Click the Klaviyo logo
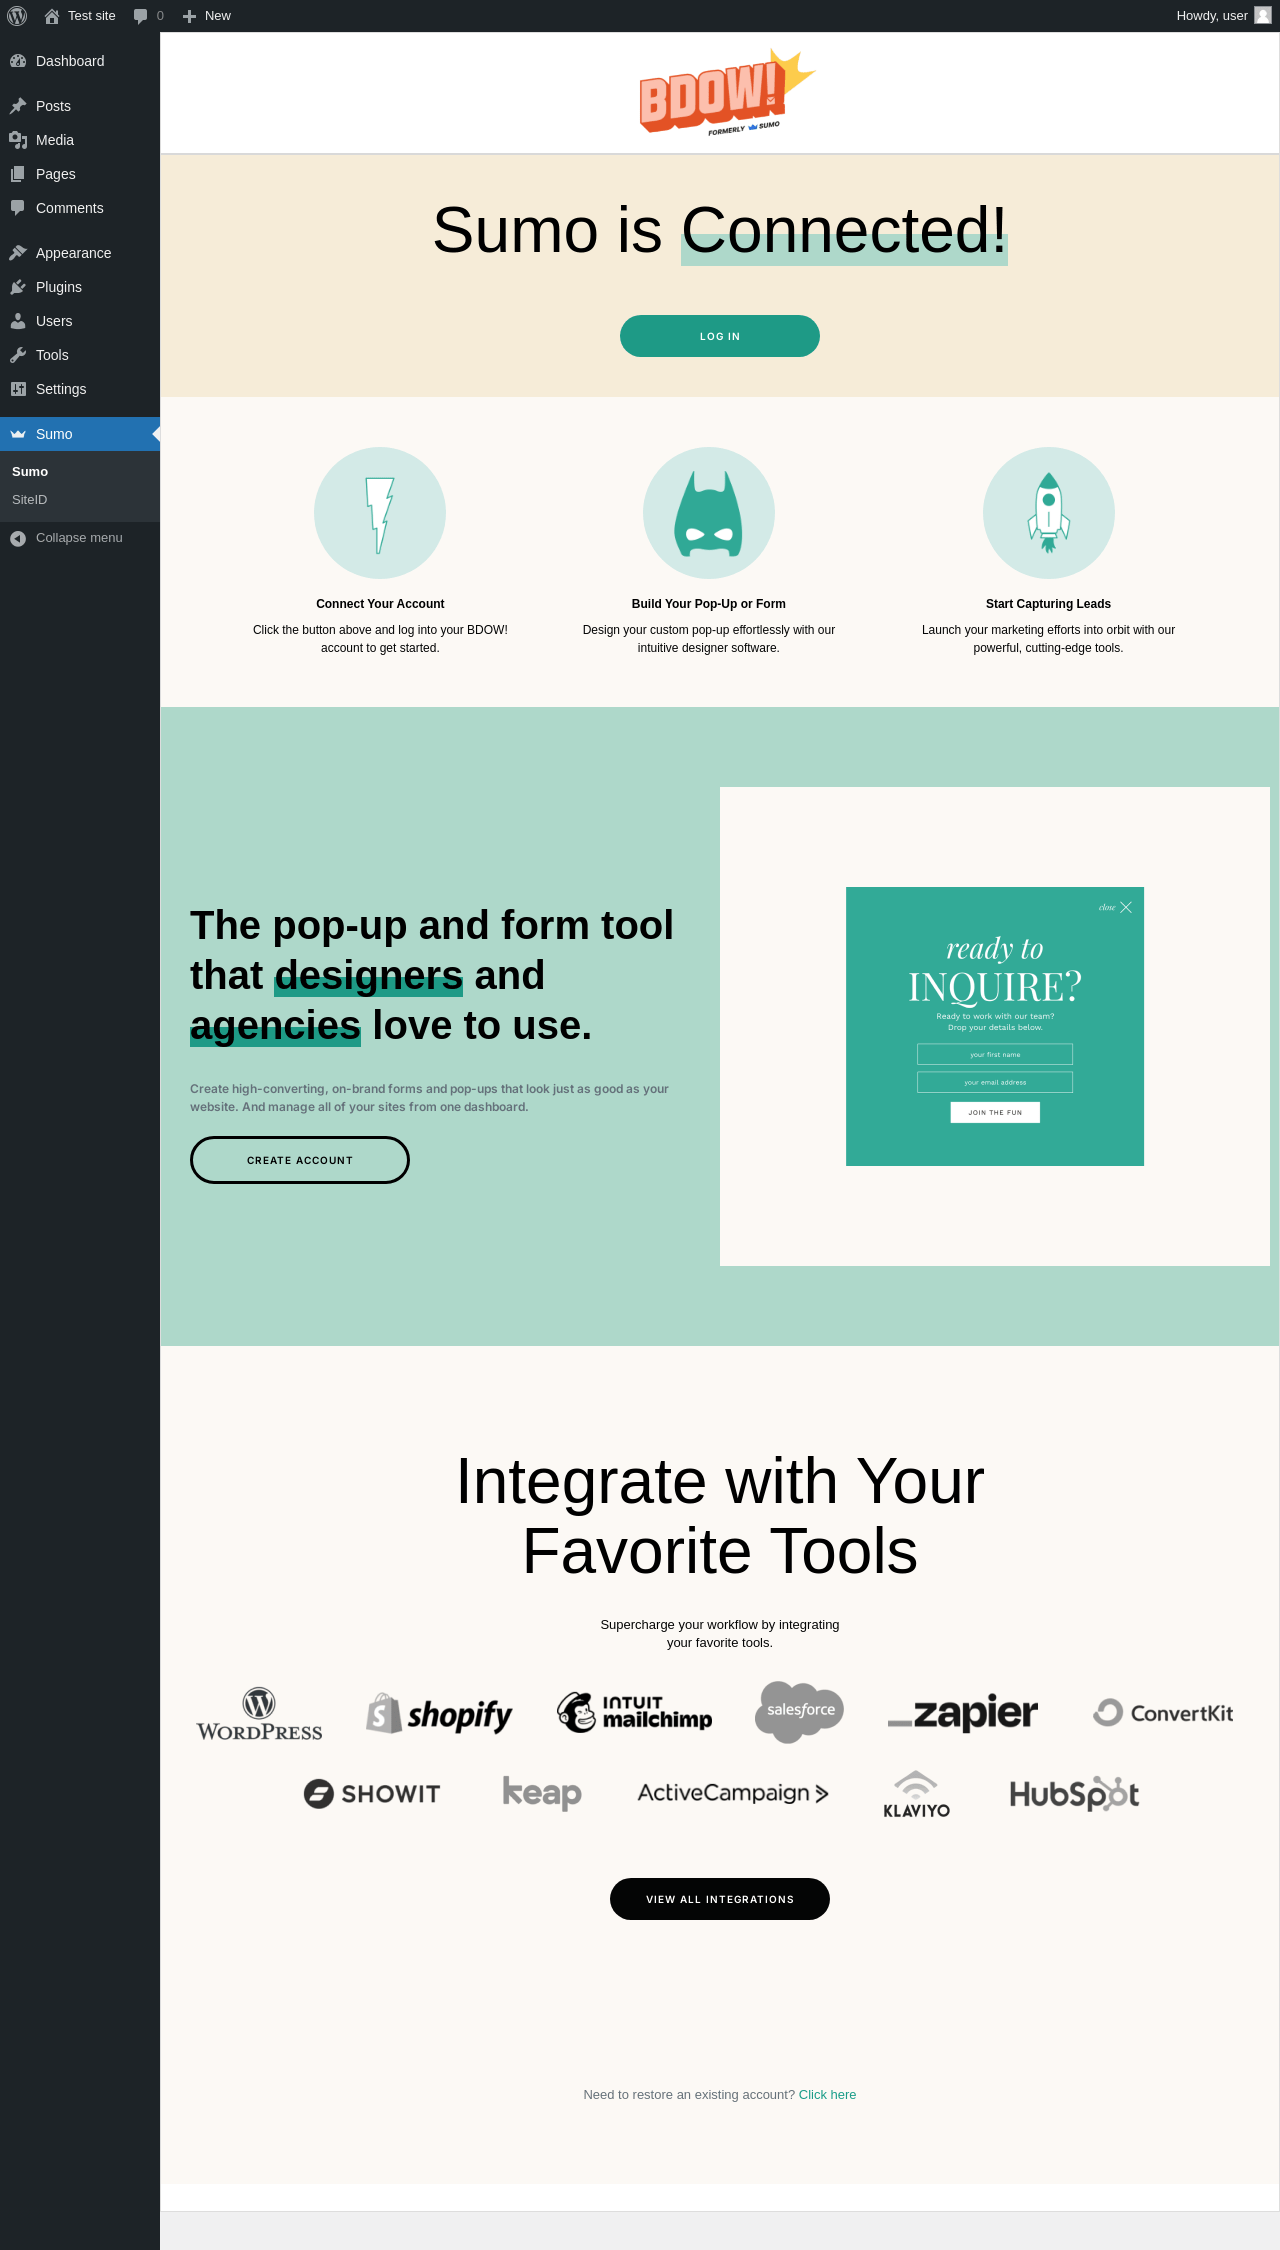 click(916, 1794)
